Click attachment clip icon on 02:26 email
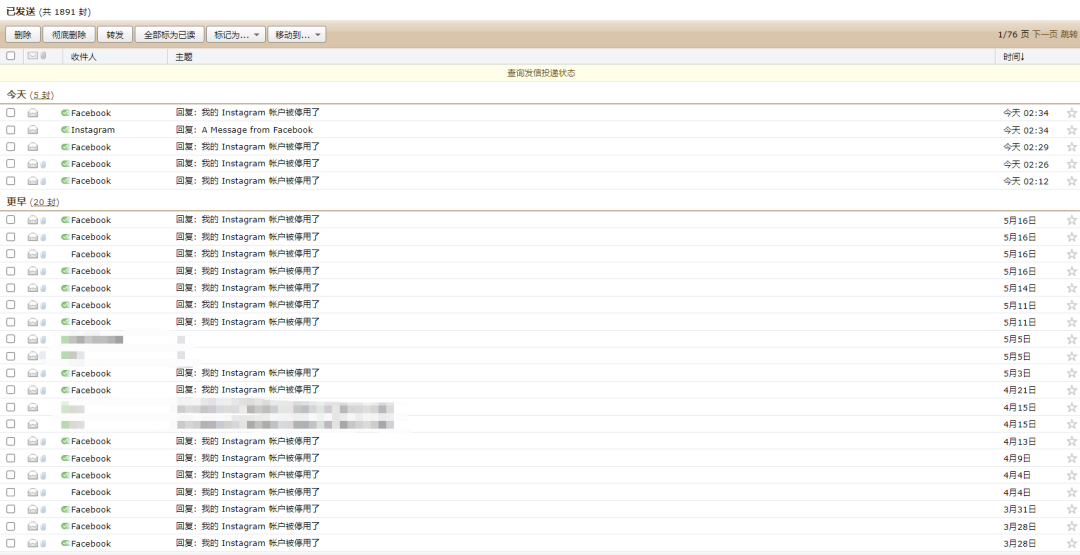1080x555 pixels. click(x=43, y=164)
